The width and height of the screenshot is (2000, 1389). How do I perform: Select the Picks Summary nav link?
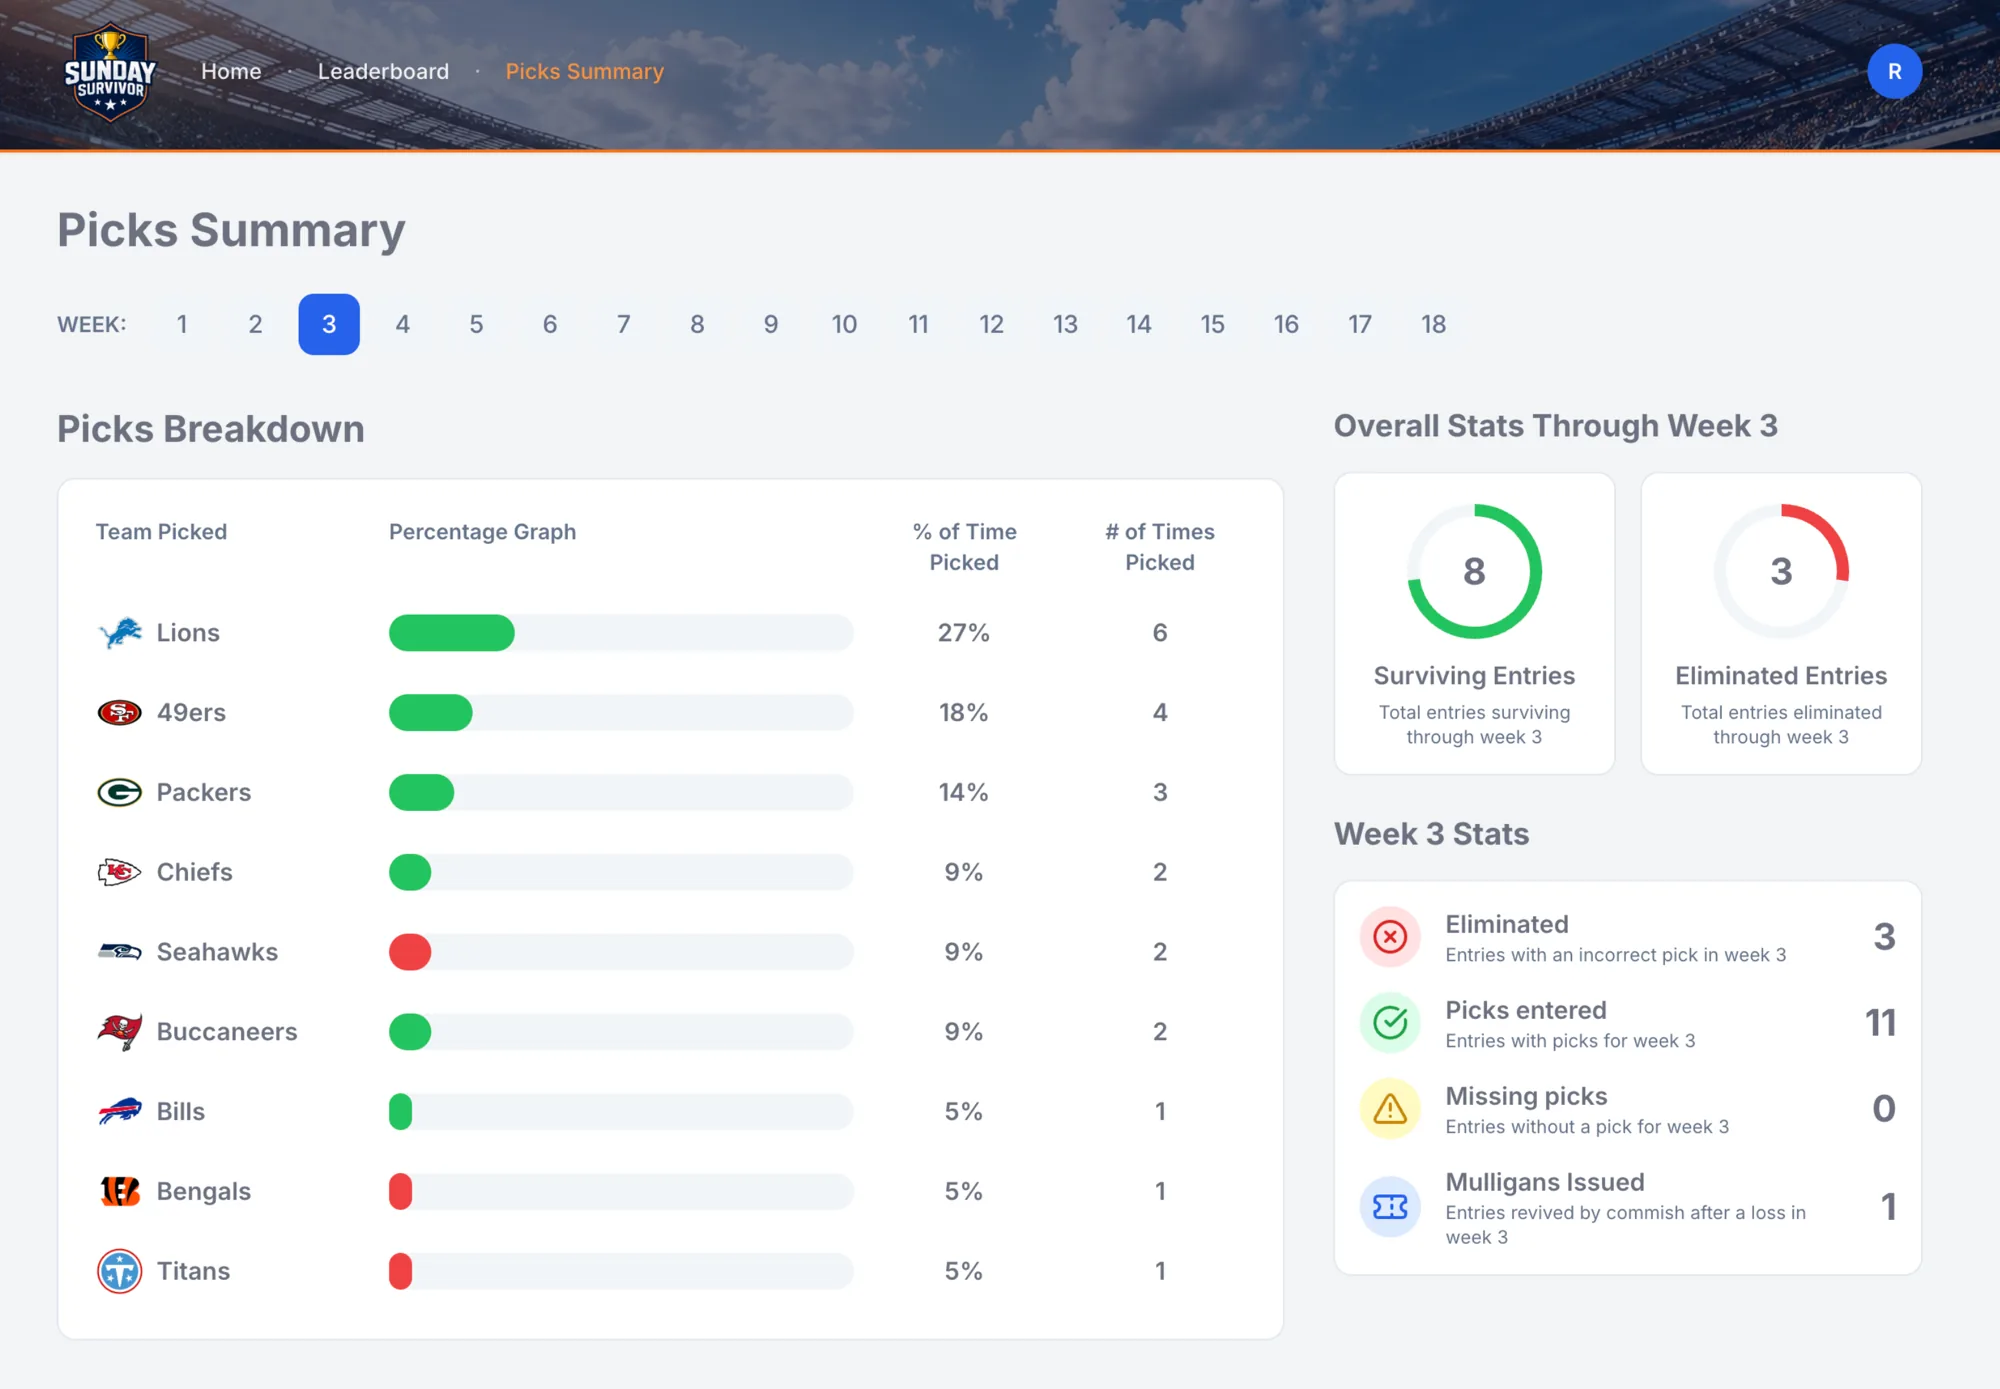point(584,72)
